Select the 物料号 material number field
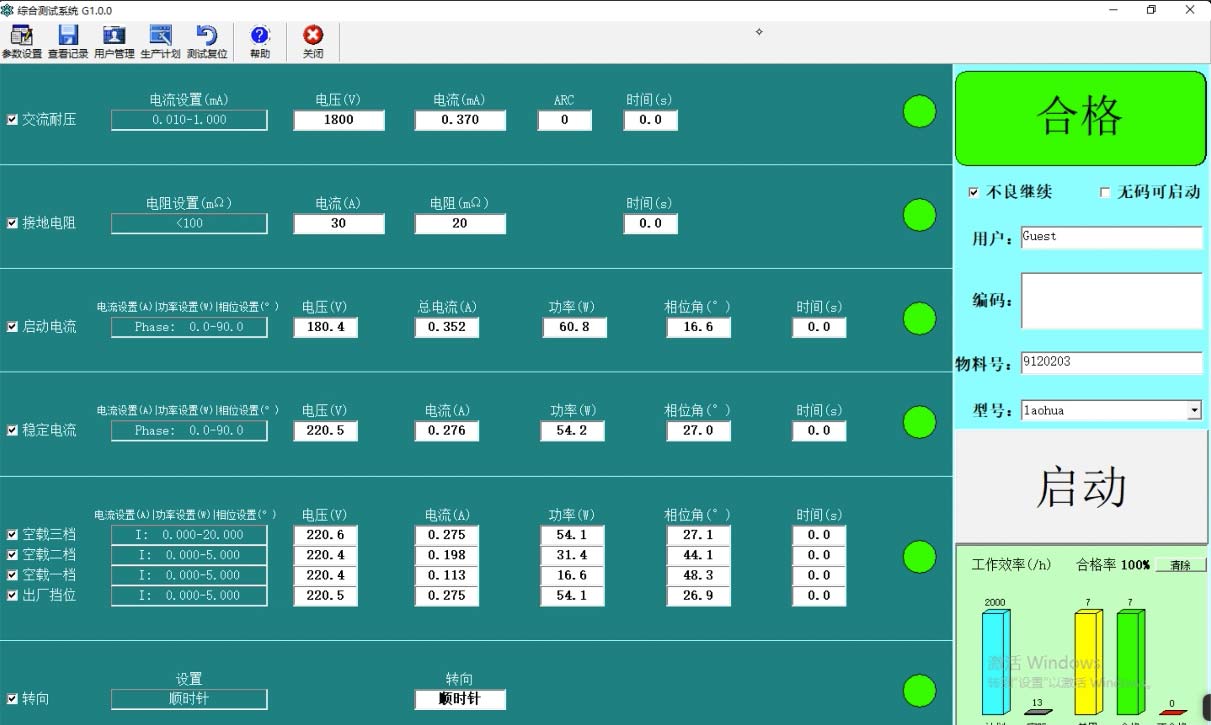 click(1110, 362)
